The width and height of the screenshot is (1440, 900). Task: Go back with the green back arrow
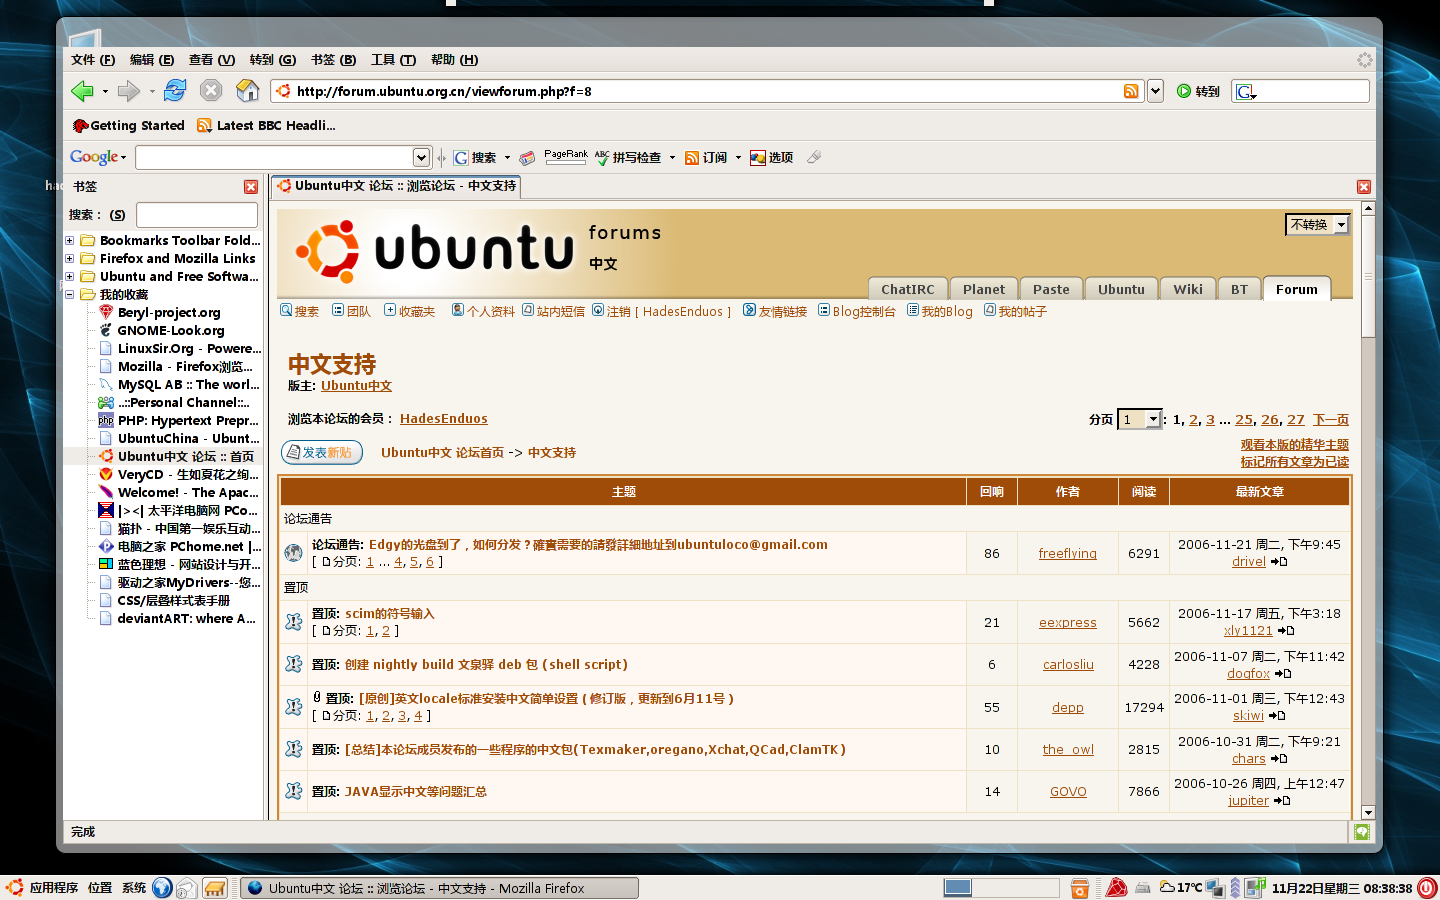click(82, 91)
